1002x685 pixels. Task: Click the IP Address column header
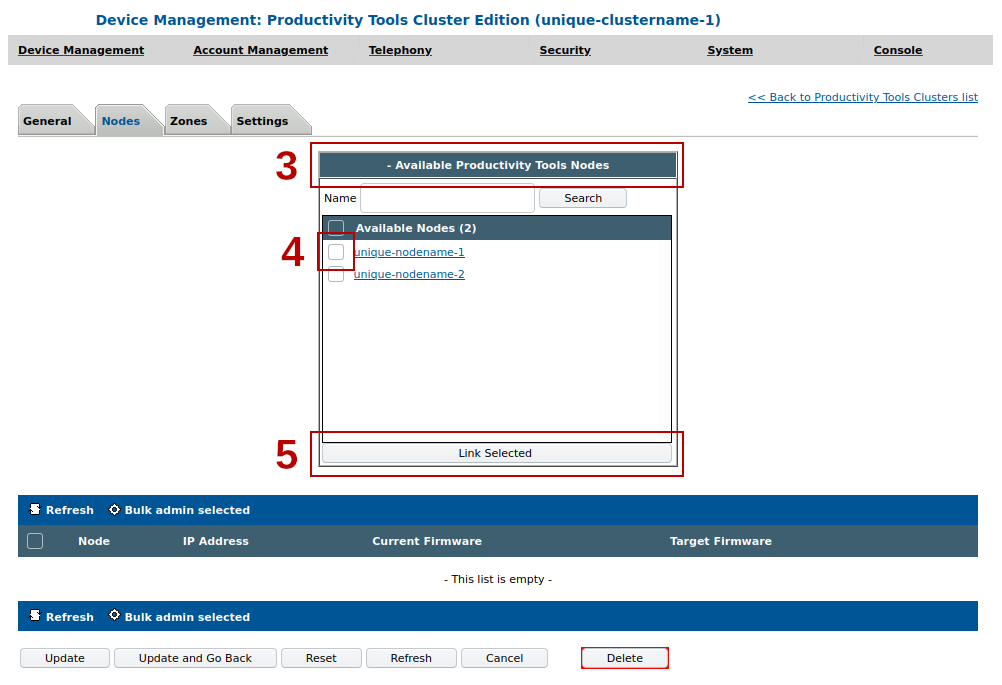click(215, 541)
